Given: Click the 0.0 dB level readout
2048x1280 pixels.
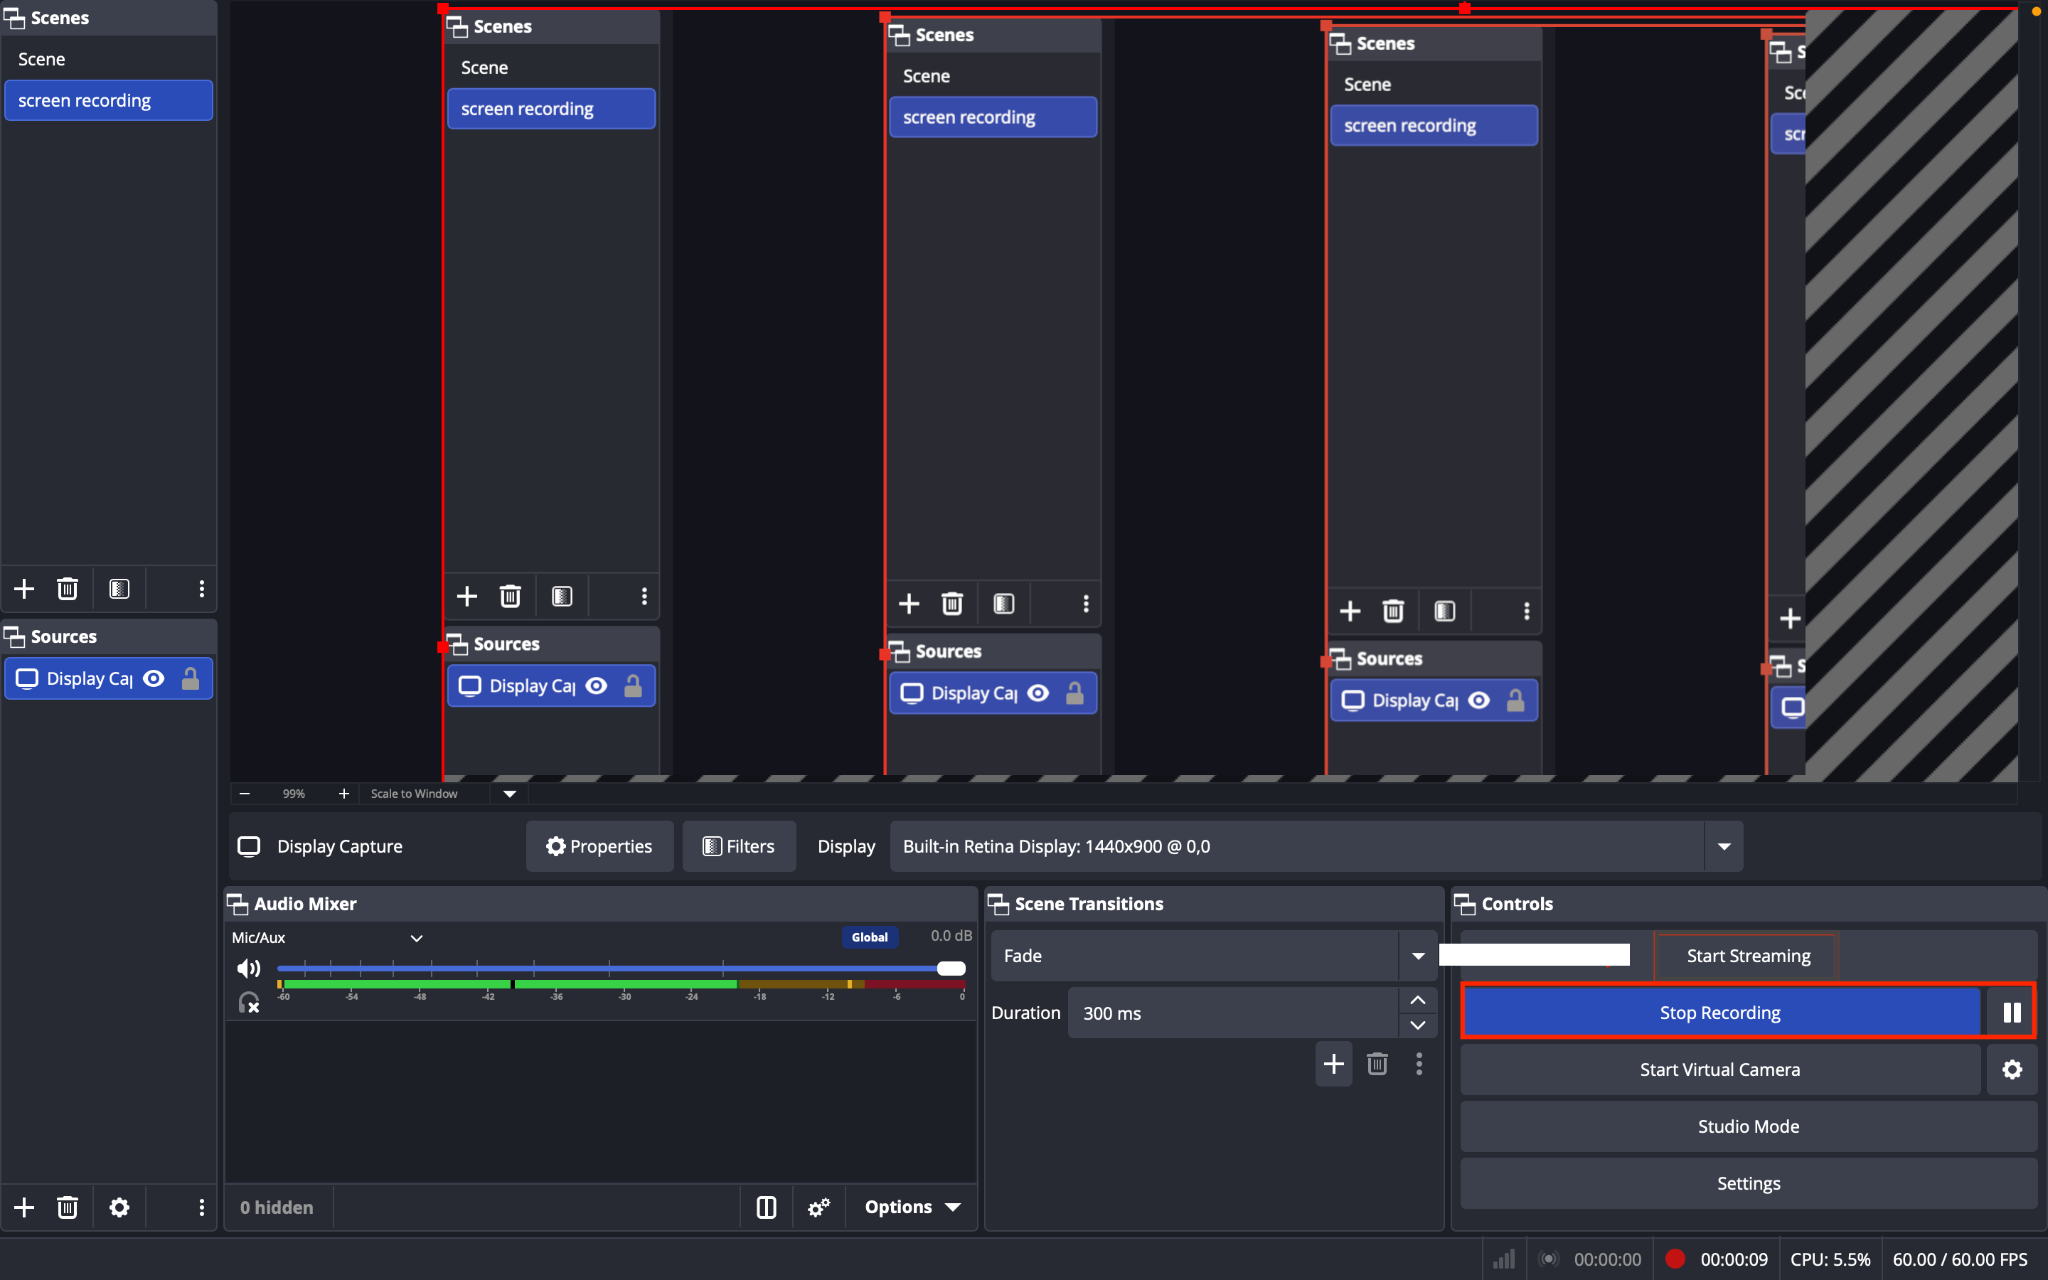Looking at the screenshot, I should coord(951,936).
